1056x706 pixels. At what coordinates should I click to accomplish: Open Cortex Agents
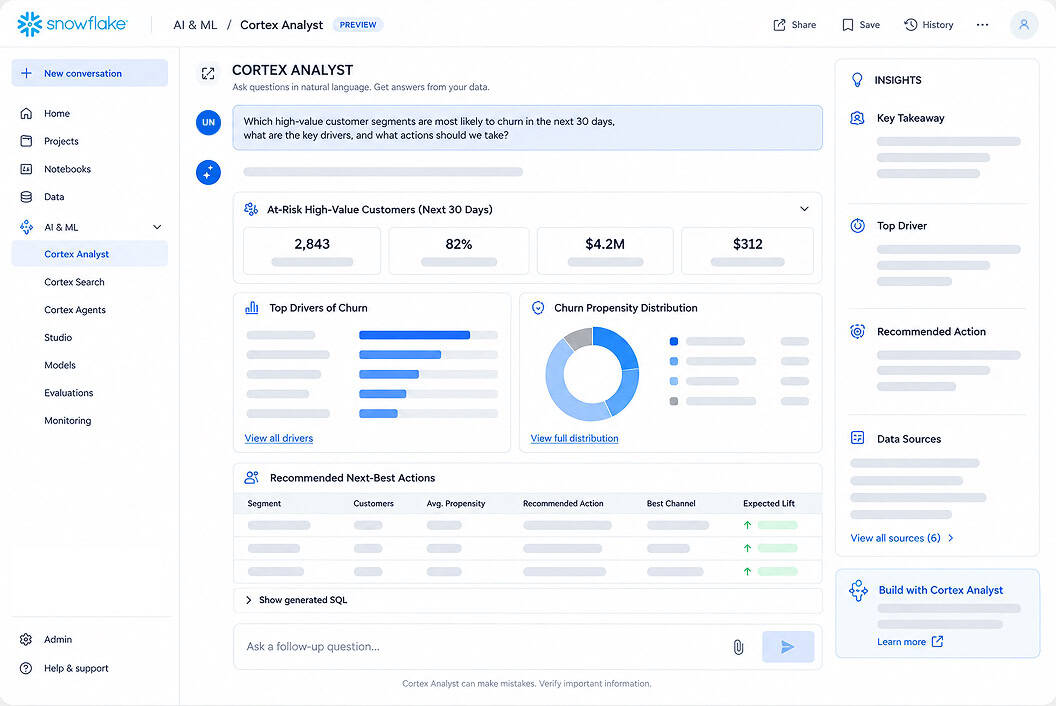(75, 310)
